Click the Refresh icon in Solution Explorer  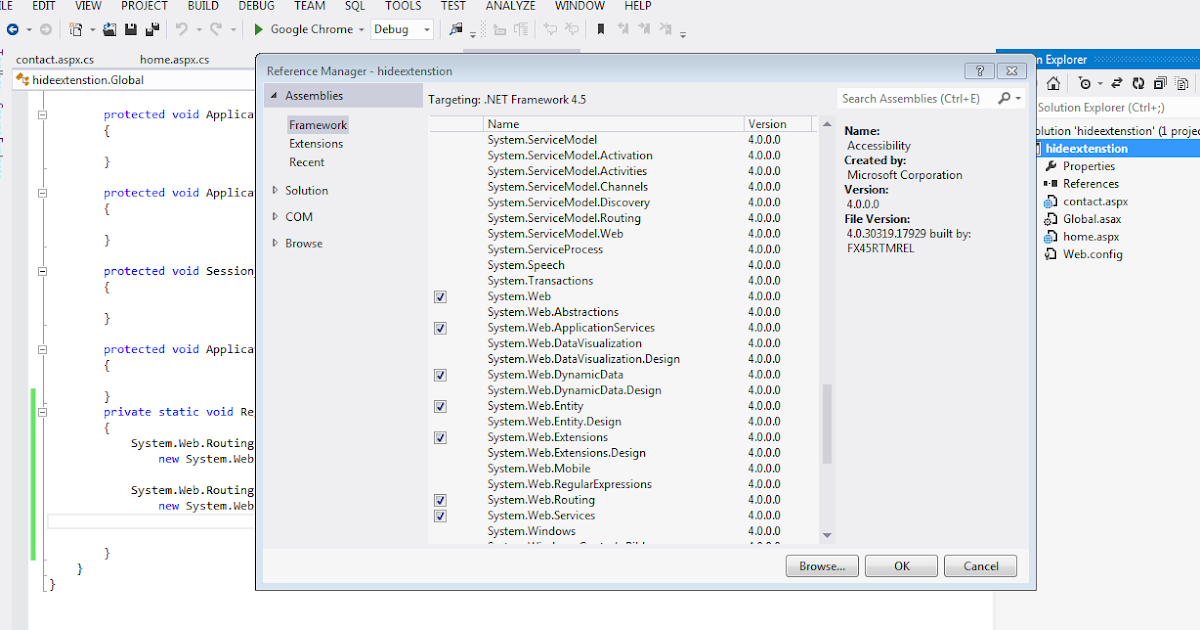(1138, 84)
